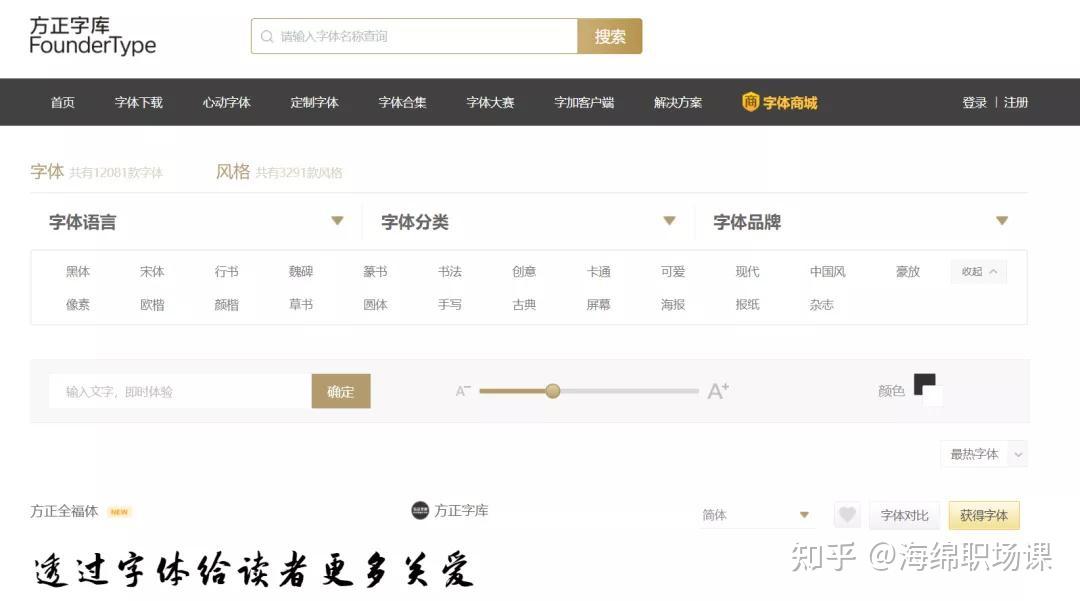Filter by 黑体 style
Viewport: 1080px width, 601px height.
(x=78, y=271)
